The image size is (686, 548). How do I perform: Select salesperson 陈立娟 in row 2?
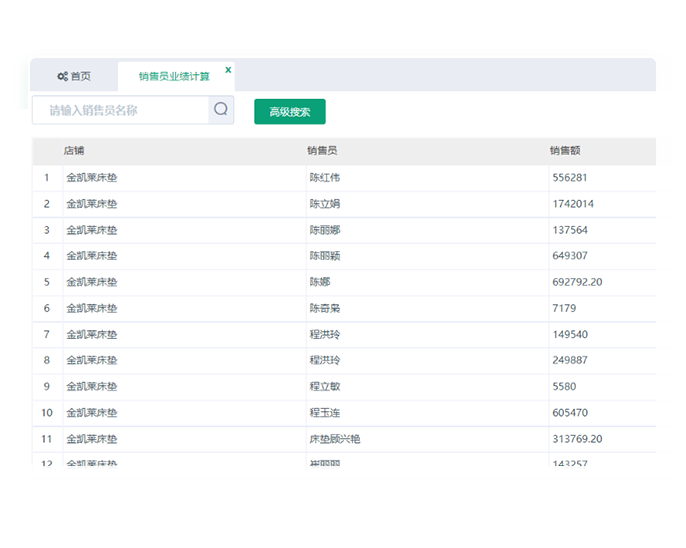[x=325, y=204]
